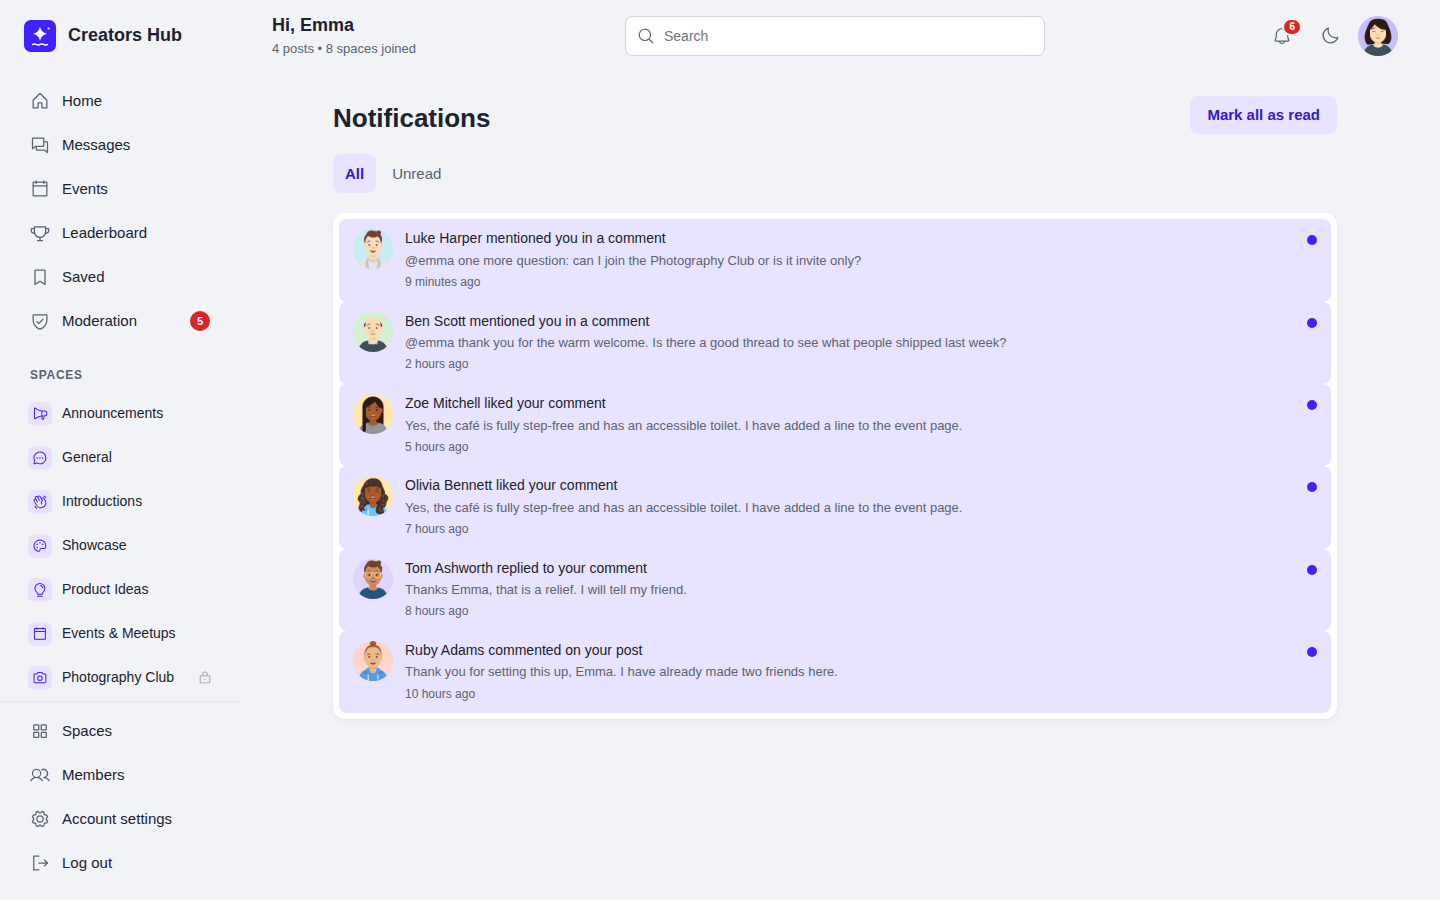Click the Creators Hub logo icon
This screenshot has width=1440, height=900.
tap(40, 36)
